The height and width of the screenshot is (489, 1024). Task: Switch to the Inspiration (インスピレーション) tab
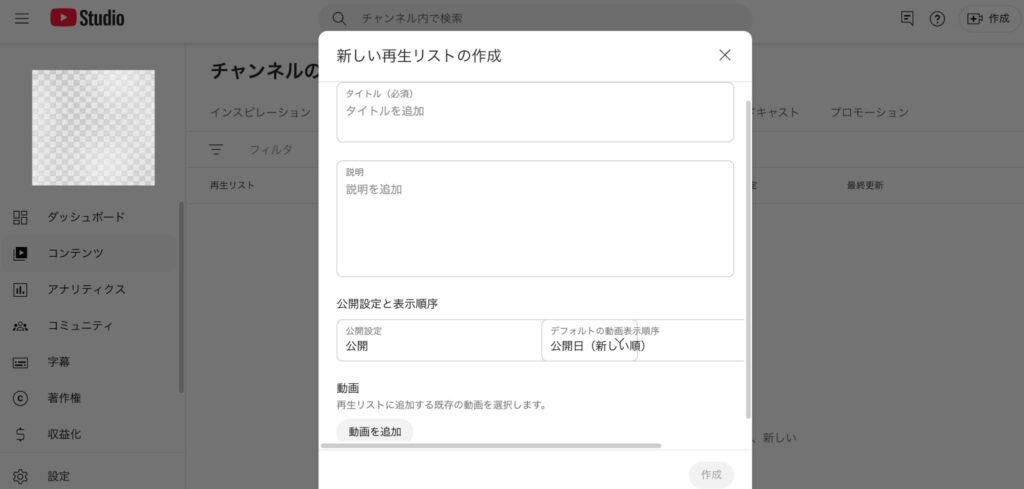pyautogui.click(x=260, y=112)
